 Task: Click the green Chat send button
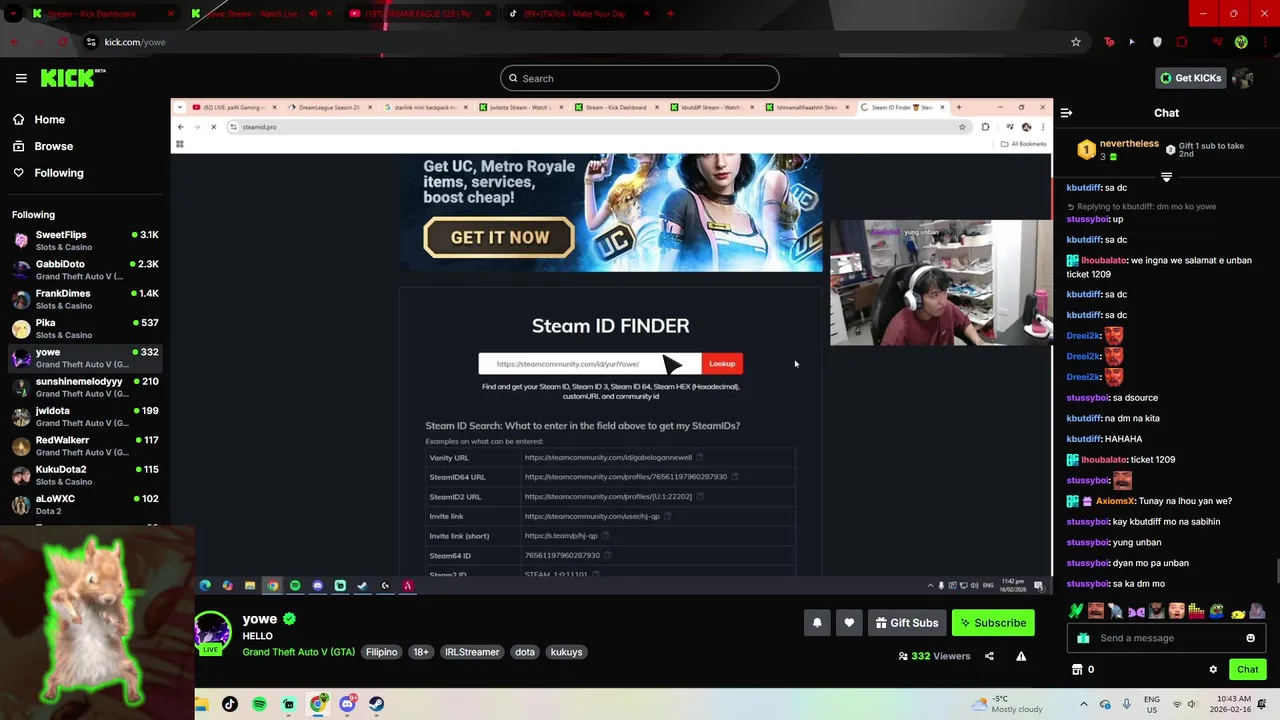point(1247,669)
